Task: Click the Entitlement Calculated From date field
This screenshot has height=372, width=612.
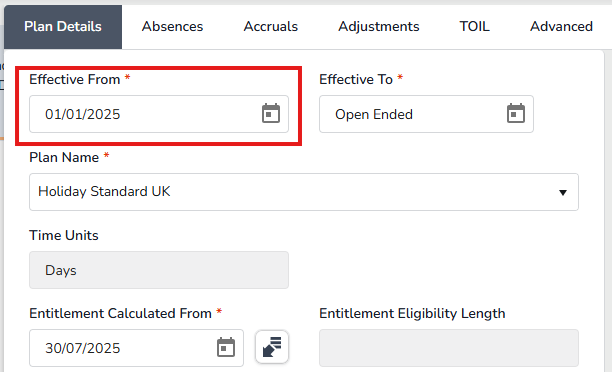Action: pos(136,348)
